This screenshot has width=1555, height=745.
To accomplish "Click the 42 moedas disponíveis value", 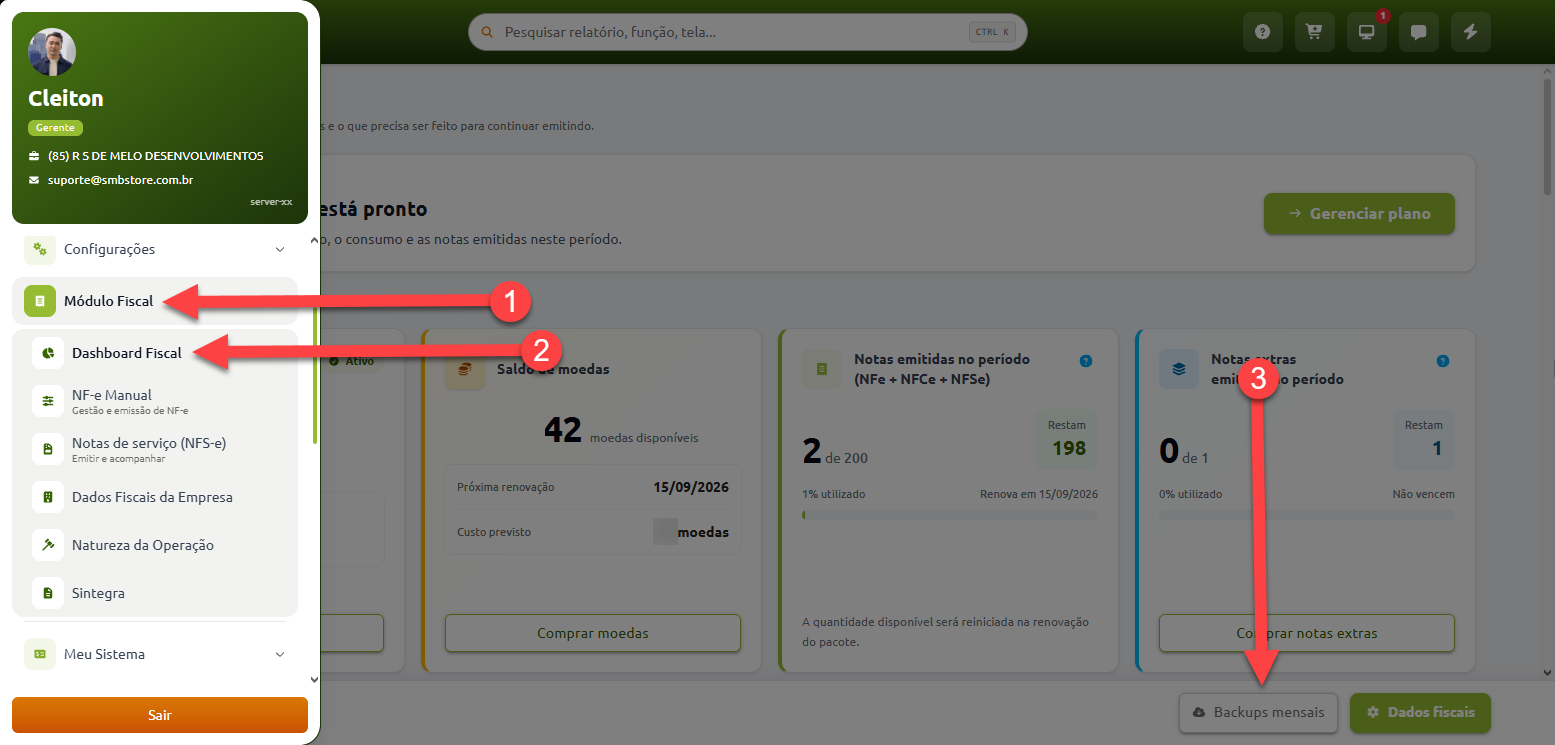I will [621, 431].
